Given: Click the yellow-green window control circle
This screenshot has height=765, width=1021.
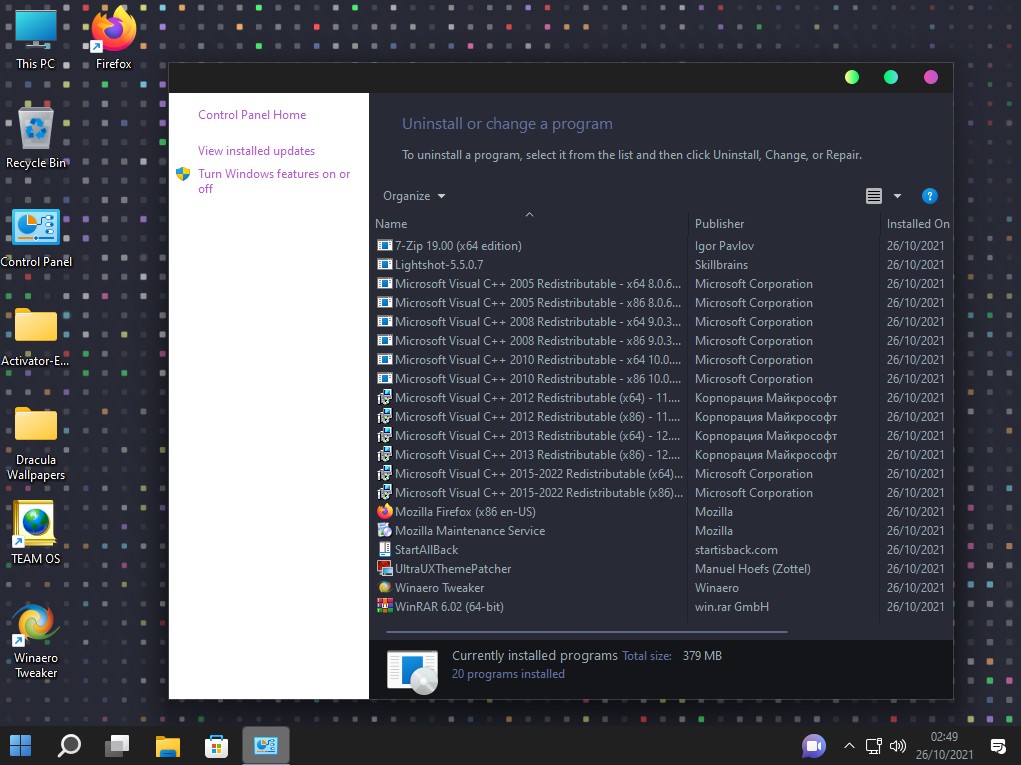Looking at the screenshot, I should point(852,77).
